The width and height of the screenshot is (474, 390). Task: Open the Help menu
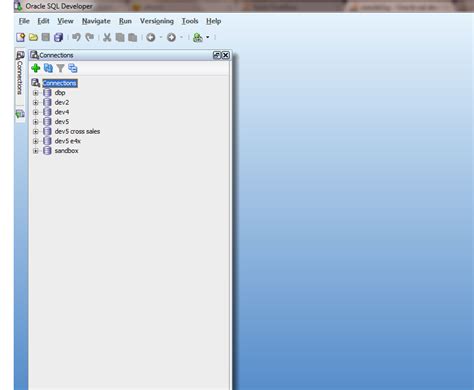(213, 21)
